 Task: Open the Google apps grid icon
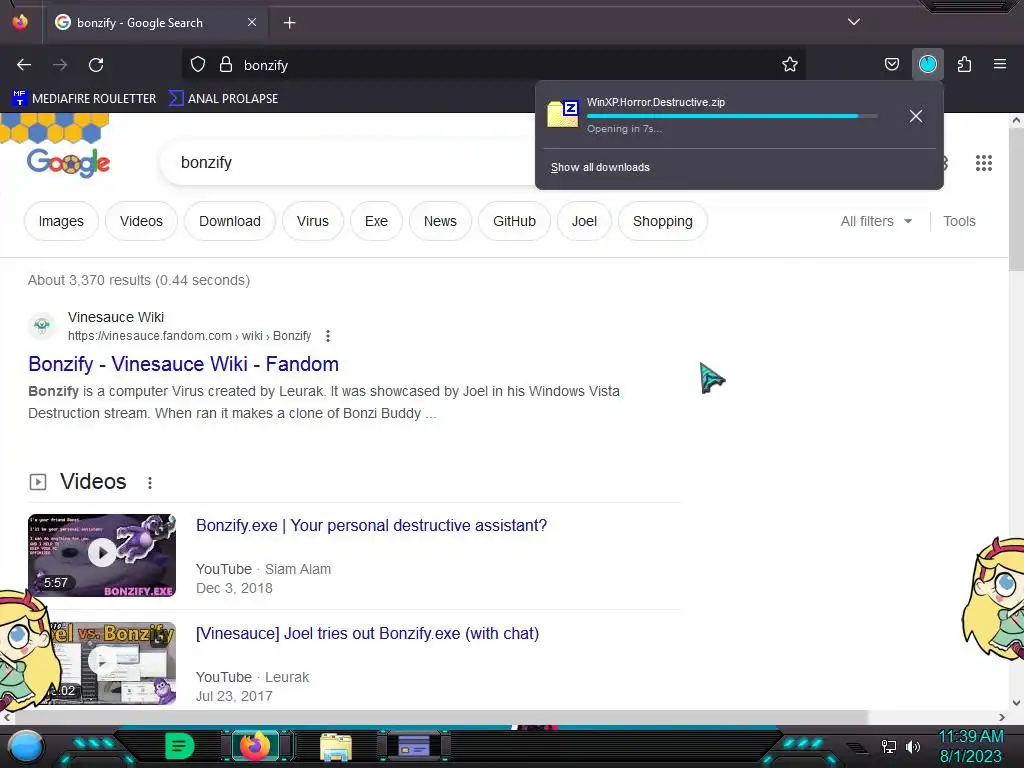click(x=984, y=163)
